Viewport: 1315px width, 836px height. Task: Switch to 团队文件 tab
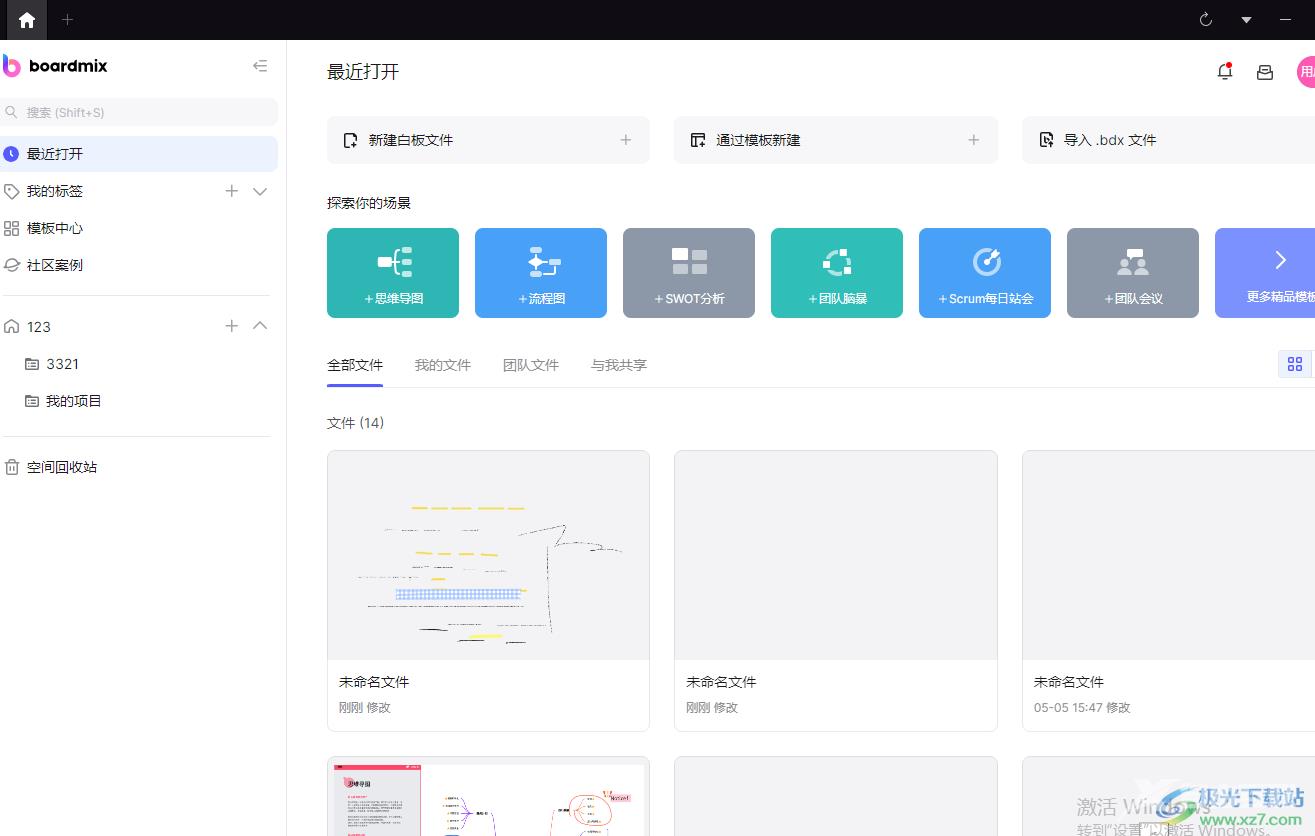click(531, 365)
